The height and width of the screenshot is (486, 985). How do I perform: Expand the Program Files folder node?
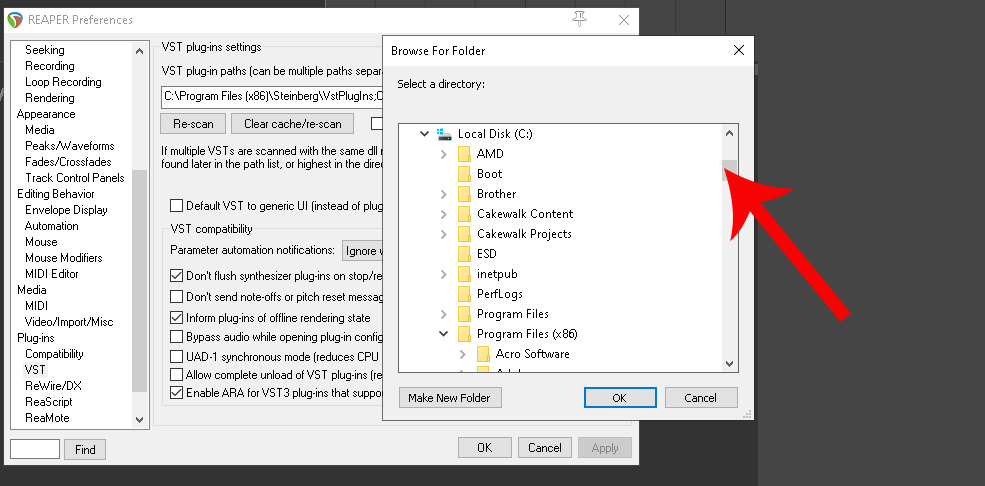[444, 314]
